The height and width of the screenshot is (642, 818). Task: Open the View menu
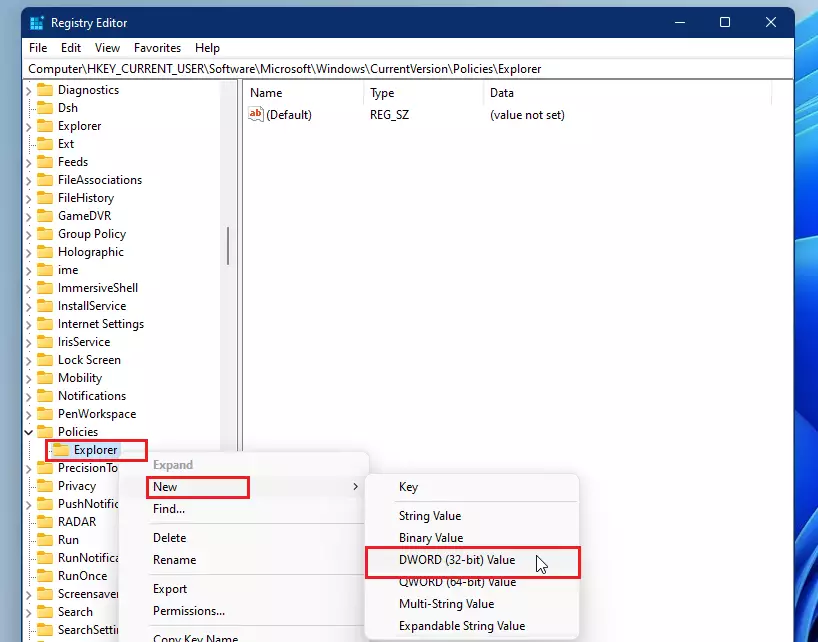coord(107,48)
